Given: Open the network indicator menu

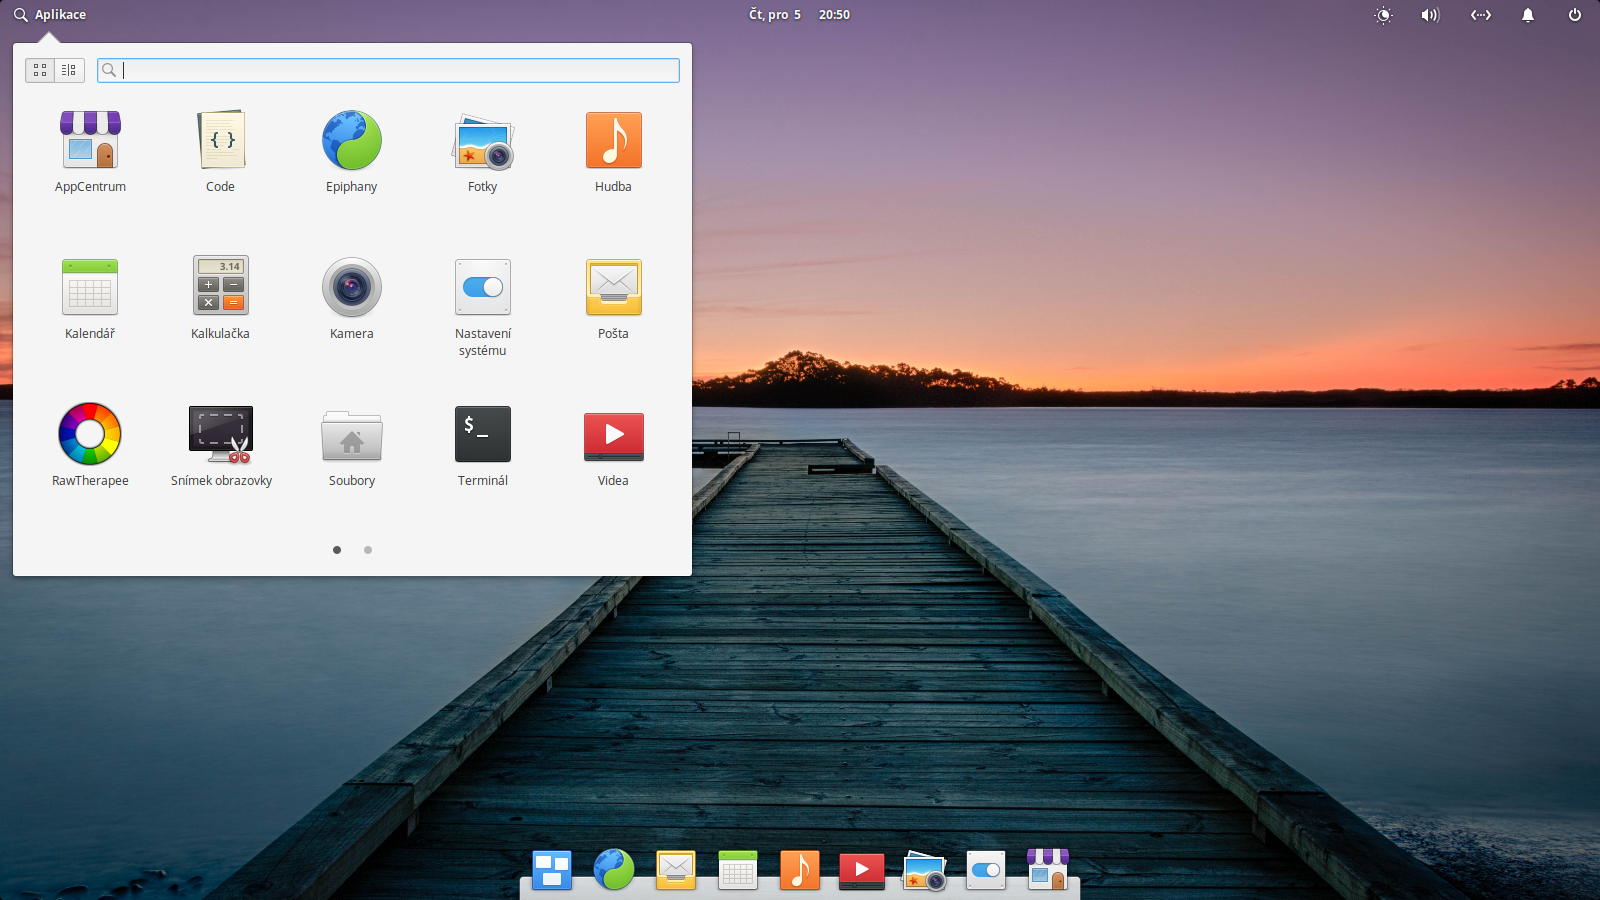Looking at the screenshot, I should [x=1480, y=14].
